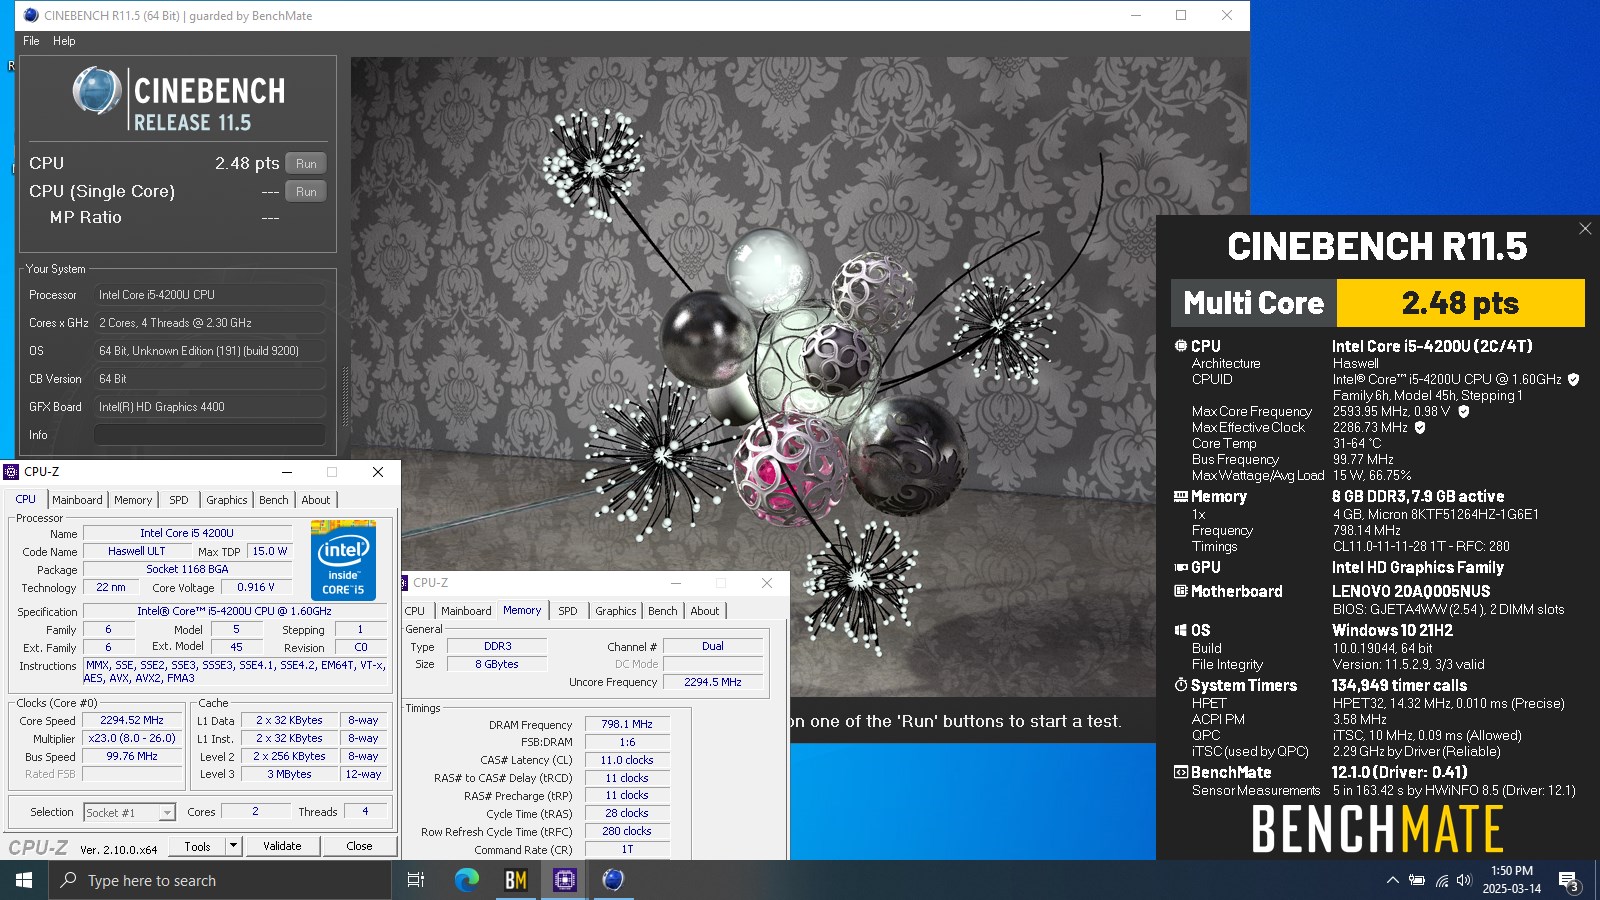This screenshot has width=1600, height=900.
Task: Select Bench tab in second CPU-Z window
Action: point(662,611)
